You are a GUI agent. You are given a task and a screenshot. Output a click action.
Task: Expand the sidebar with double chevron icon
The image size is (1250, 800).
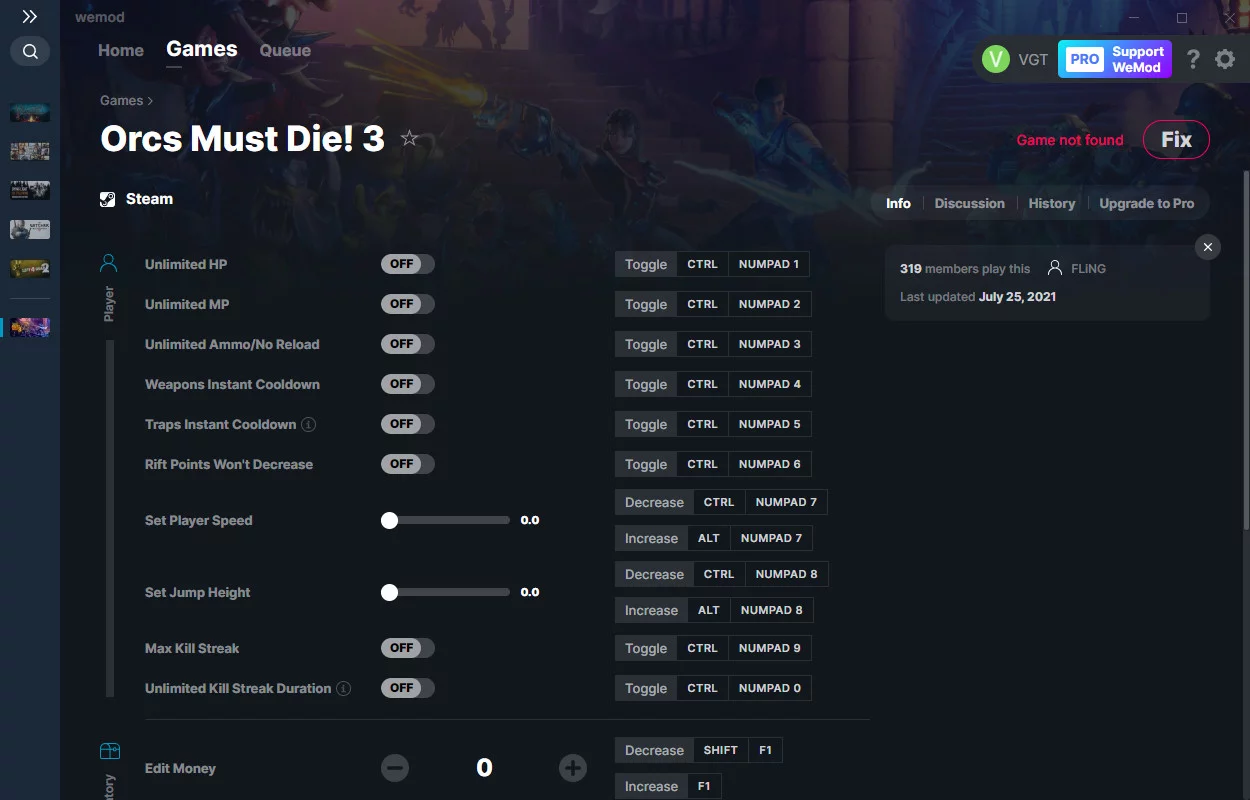point(30,17)
